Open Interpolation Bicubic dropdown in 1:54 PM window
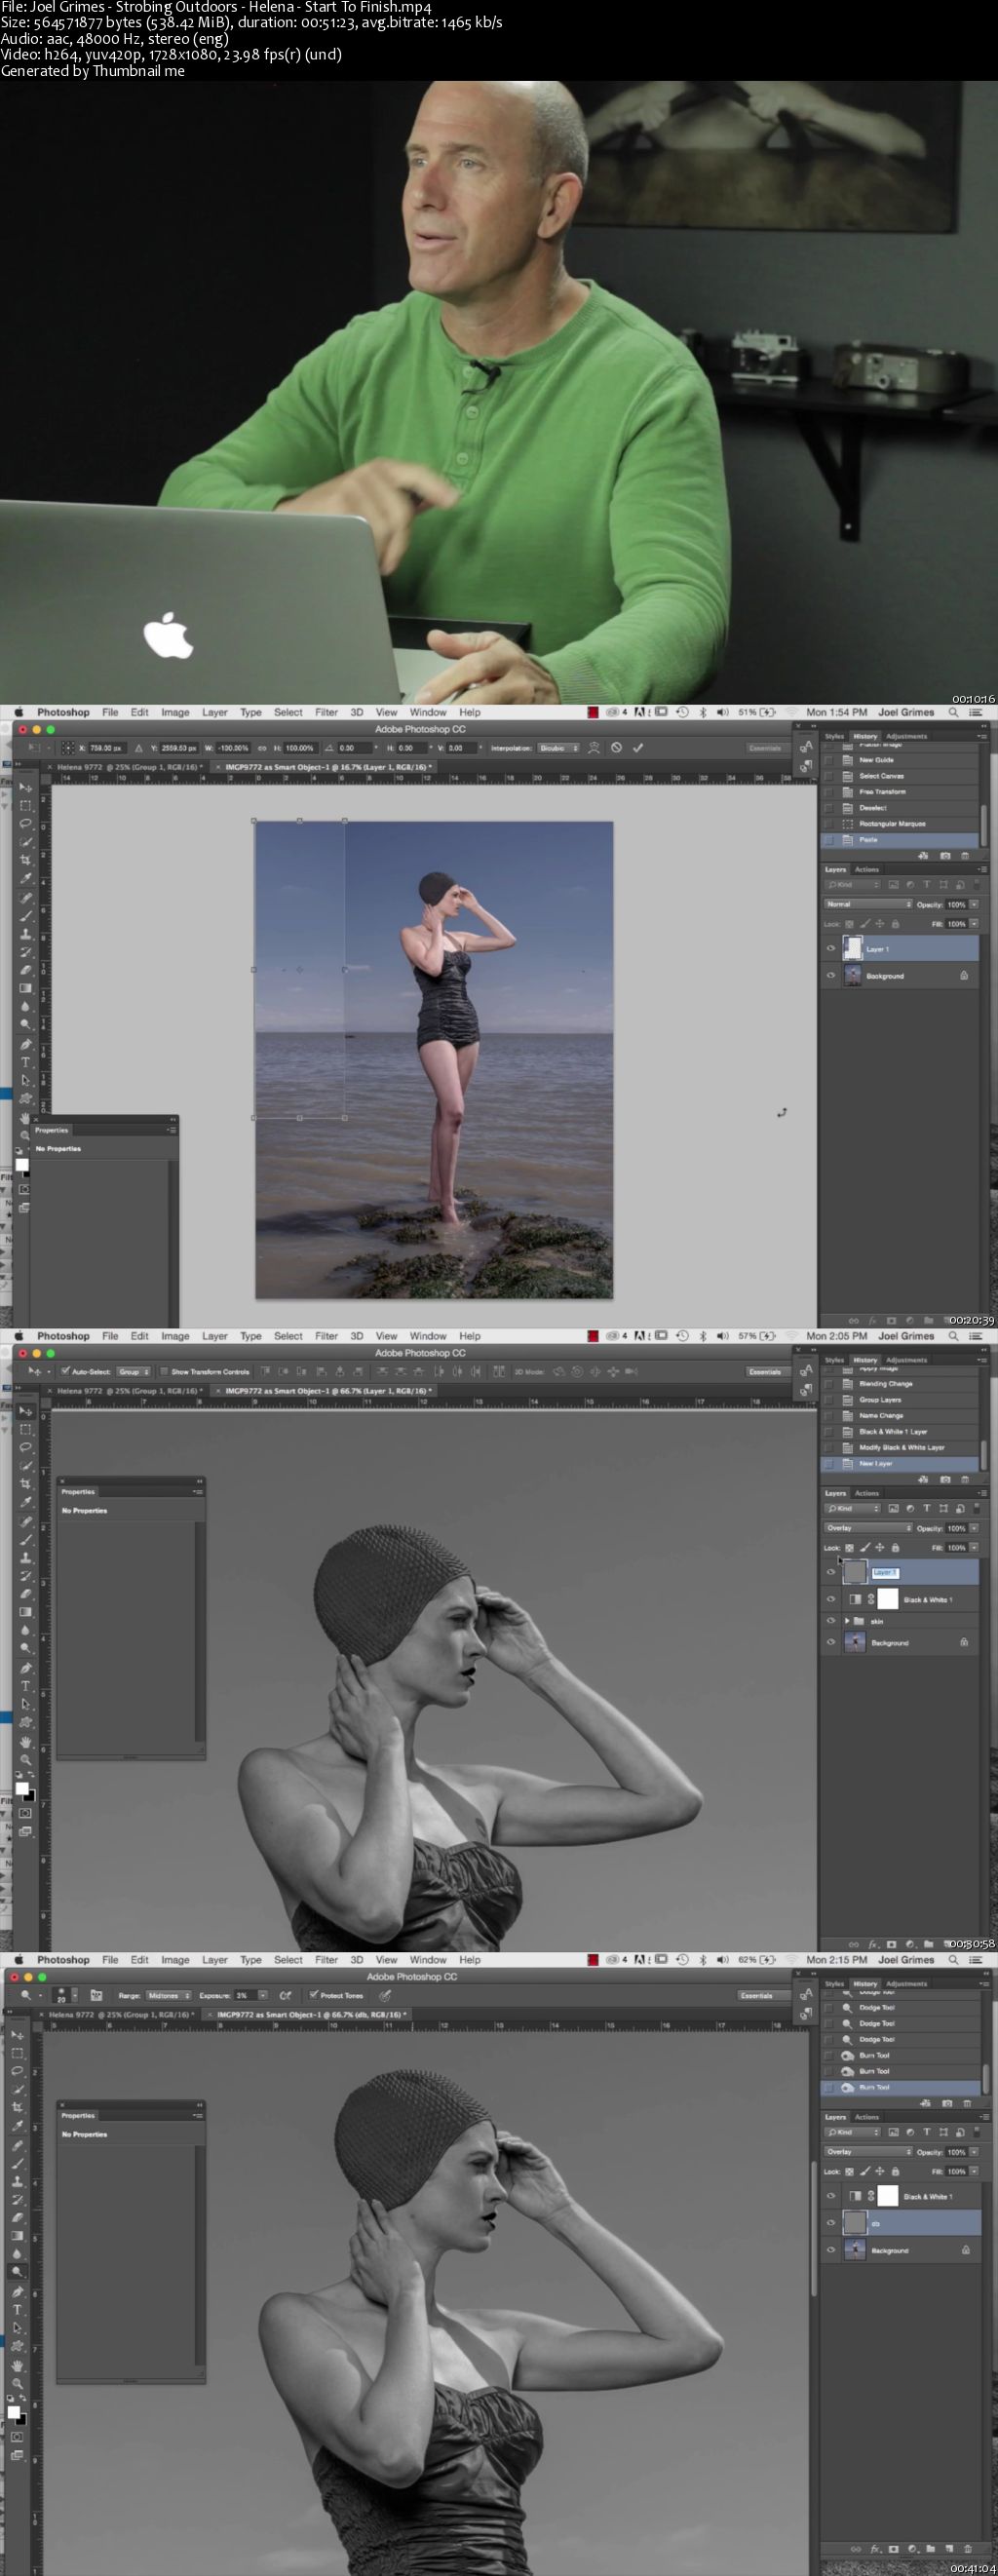The width and height of the screenshot is (998, 2576). tap(559, 747)
